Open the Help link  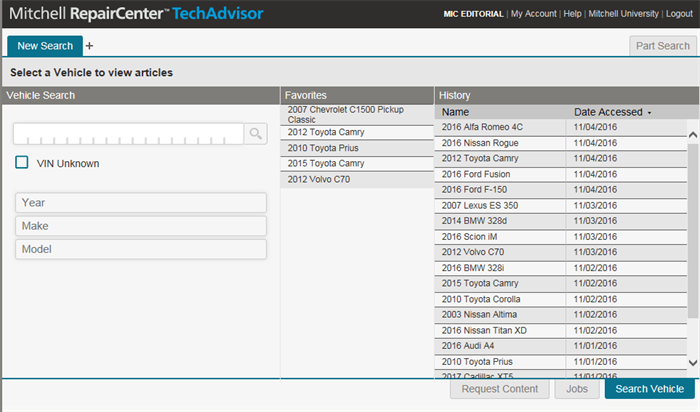click(572, 14)
